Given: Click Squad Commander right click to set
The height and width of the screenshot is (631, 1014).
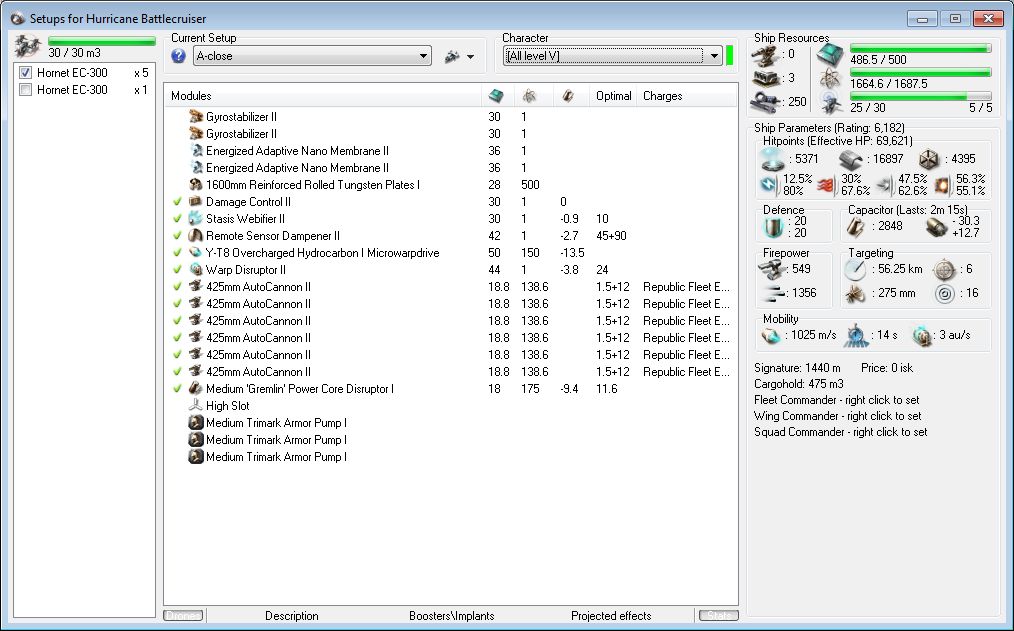Looking at the screenshot, I should (x=840, y=432).
